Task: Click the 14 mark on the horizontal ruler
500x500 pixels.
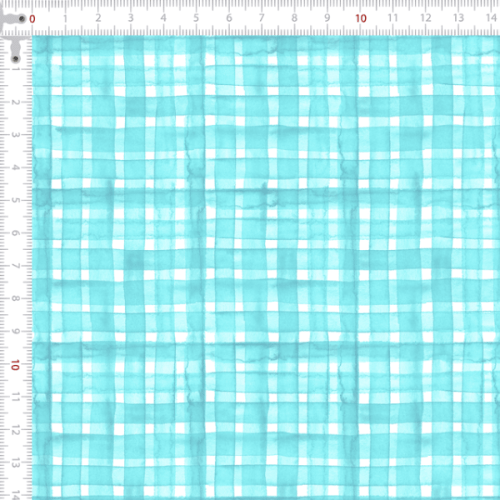Action: [491, 18]
